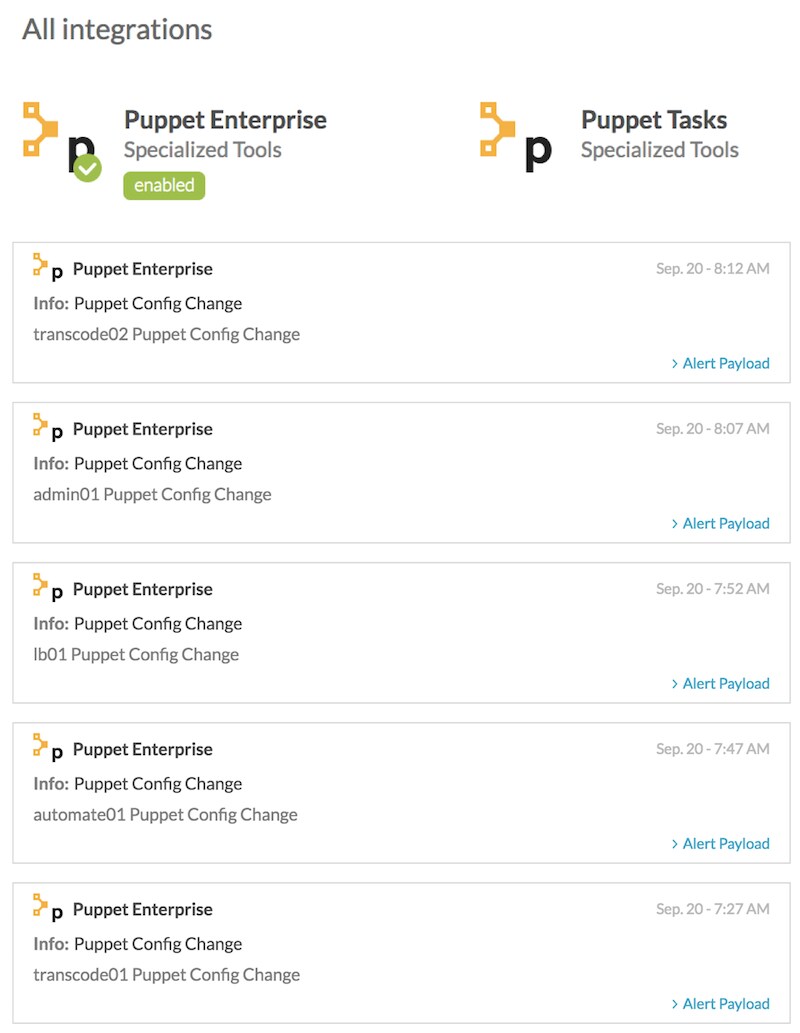The width and height of the screenshot is (800, 1033).
Task: Select the lb01 Puppet Config Change message
Action: [x=136, y=654]
